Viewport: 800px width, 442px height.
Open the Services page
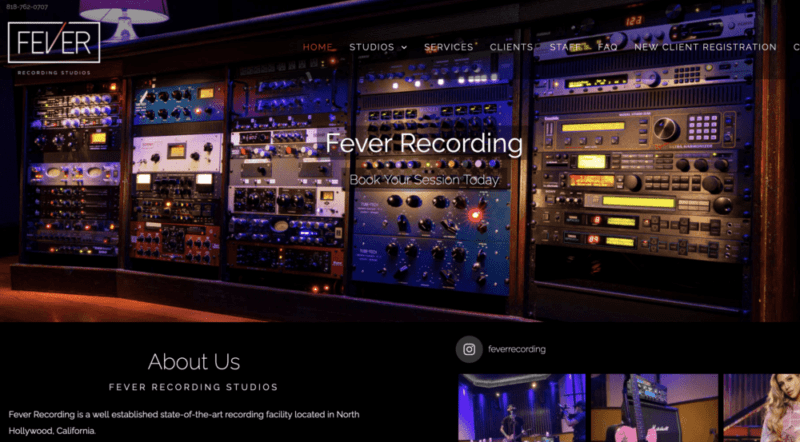click(x=448, y=47)
